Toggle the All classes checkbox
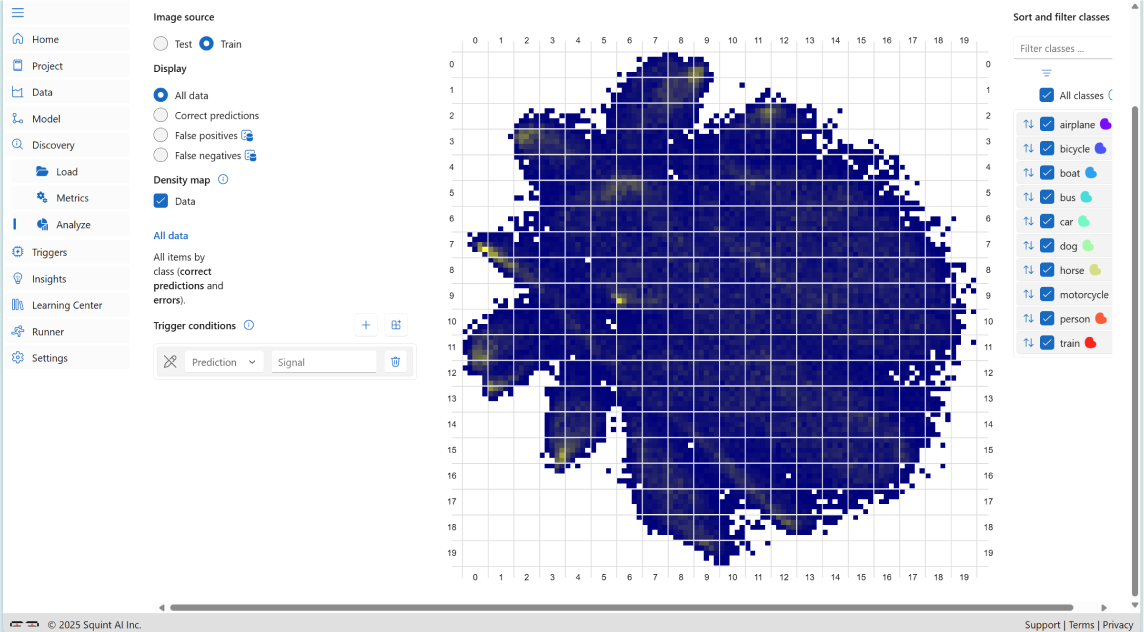The width and height of the screenshot is (1144, 632). (x=1046, y=96)
